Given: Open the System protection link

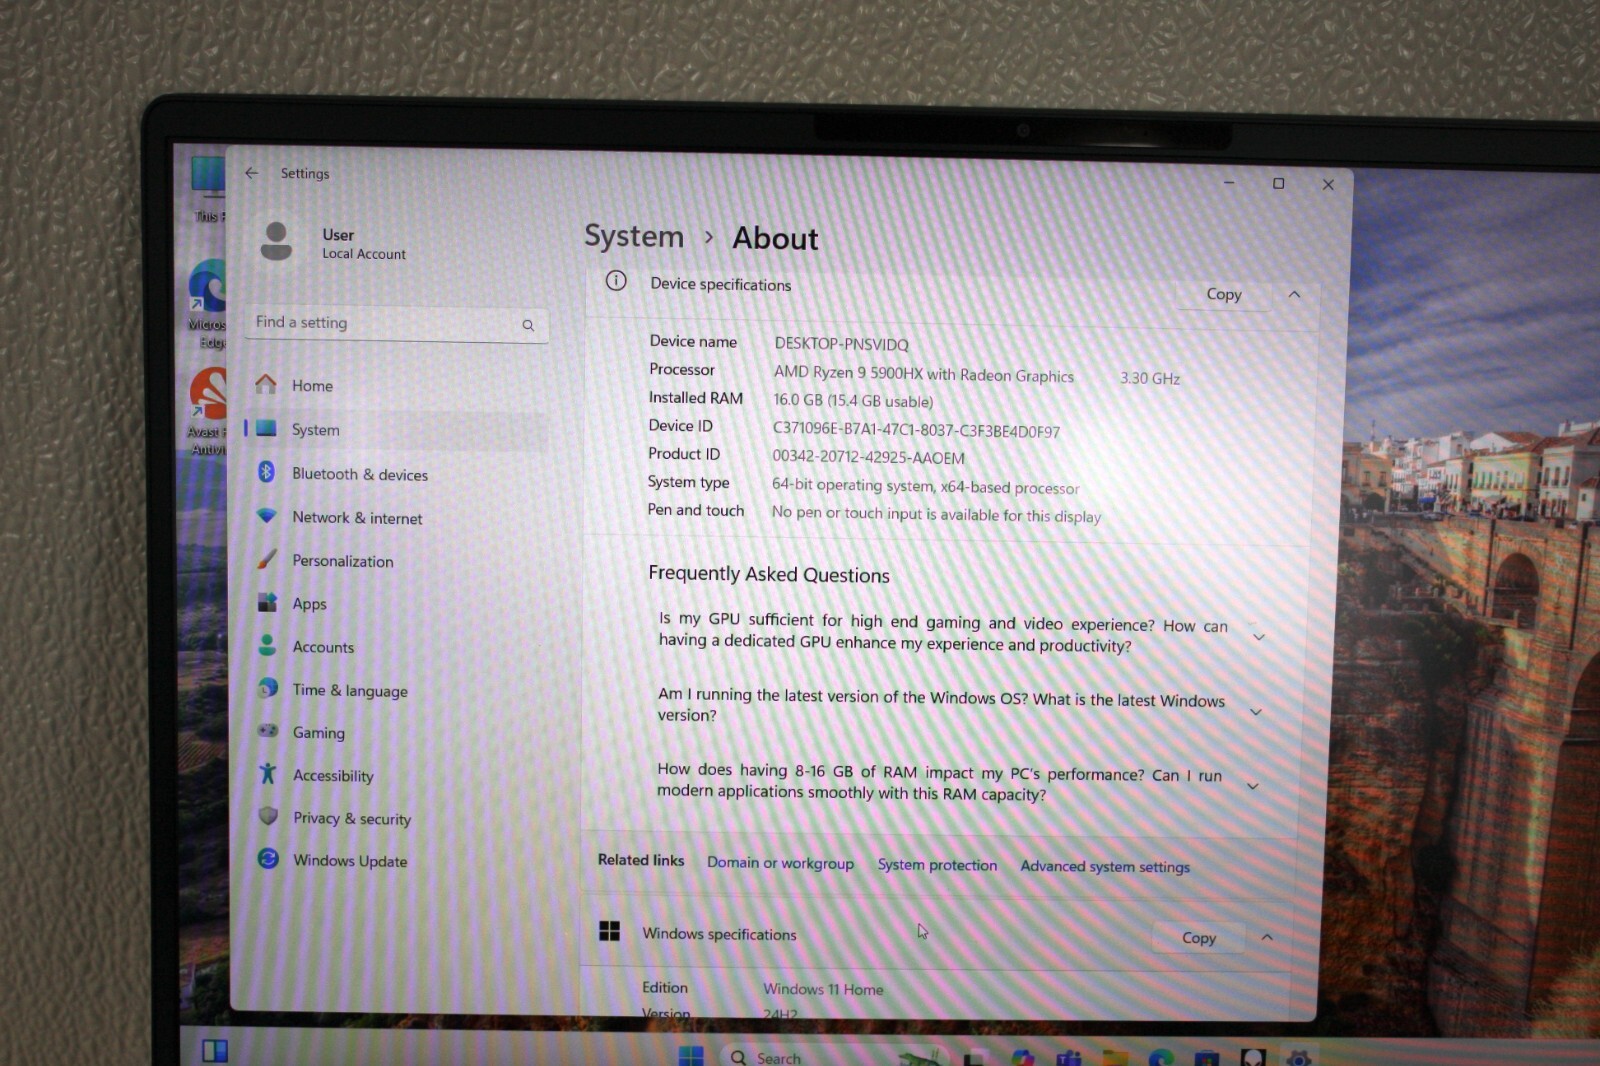Looking at the screenshot, I should pos(937,865).
